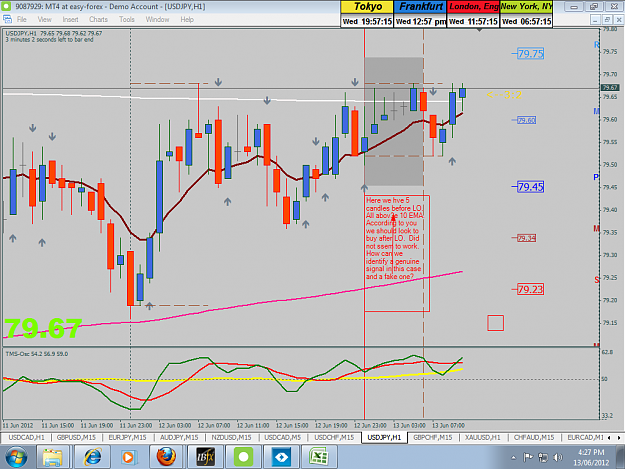
Task: Select the active USDJPY,H1 chart tab
Action: [384, 437]
